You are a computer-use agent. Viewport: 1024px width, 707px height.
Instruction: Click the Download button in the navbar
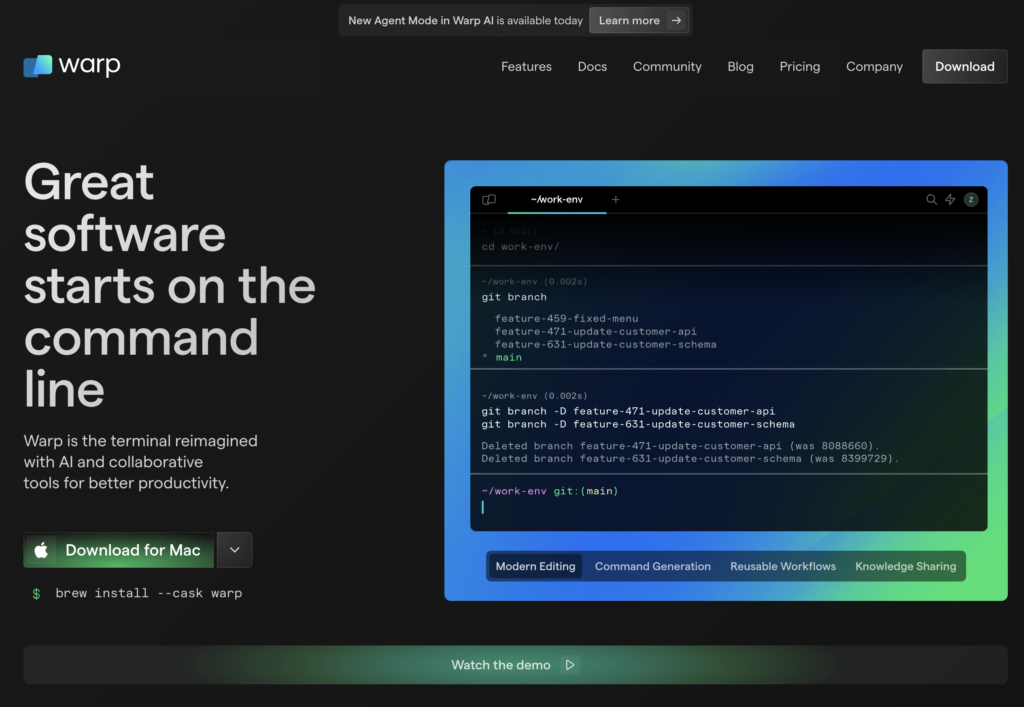(964, 67)
